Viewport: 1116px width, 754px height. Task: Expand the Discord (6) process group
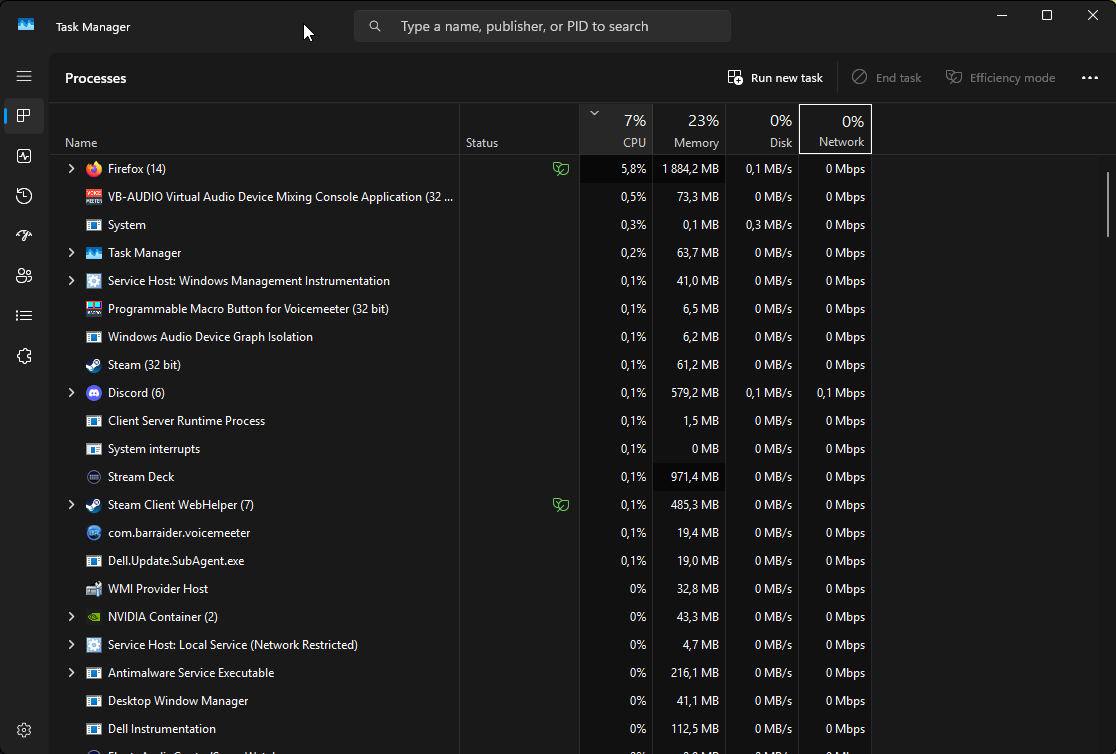(x=71, y=393)
